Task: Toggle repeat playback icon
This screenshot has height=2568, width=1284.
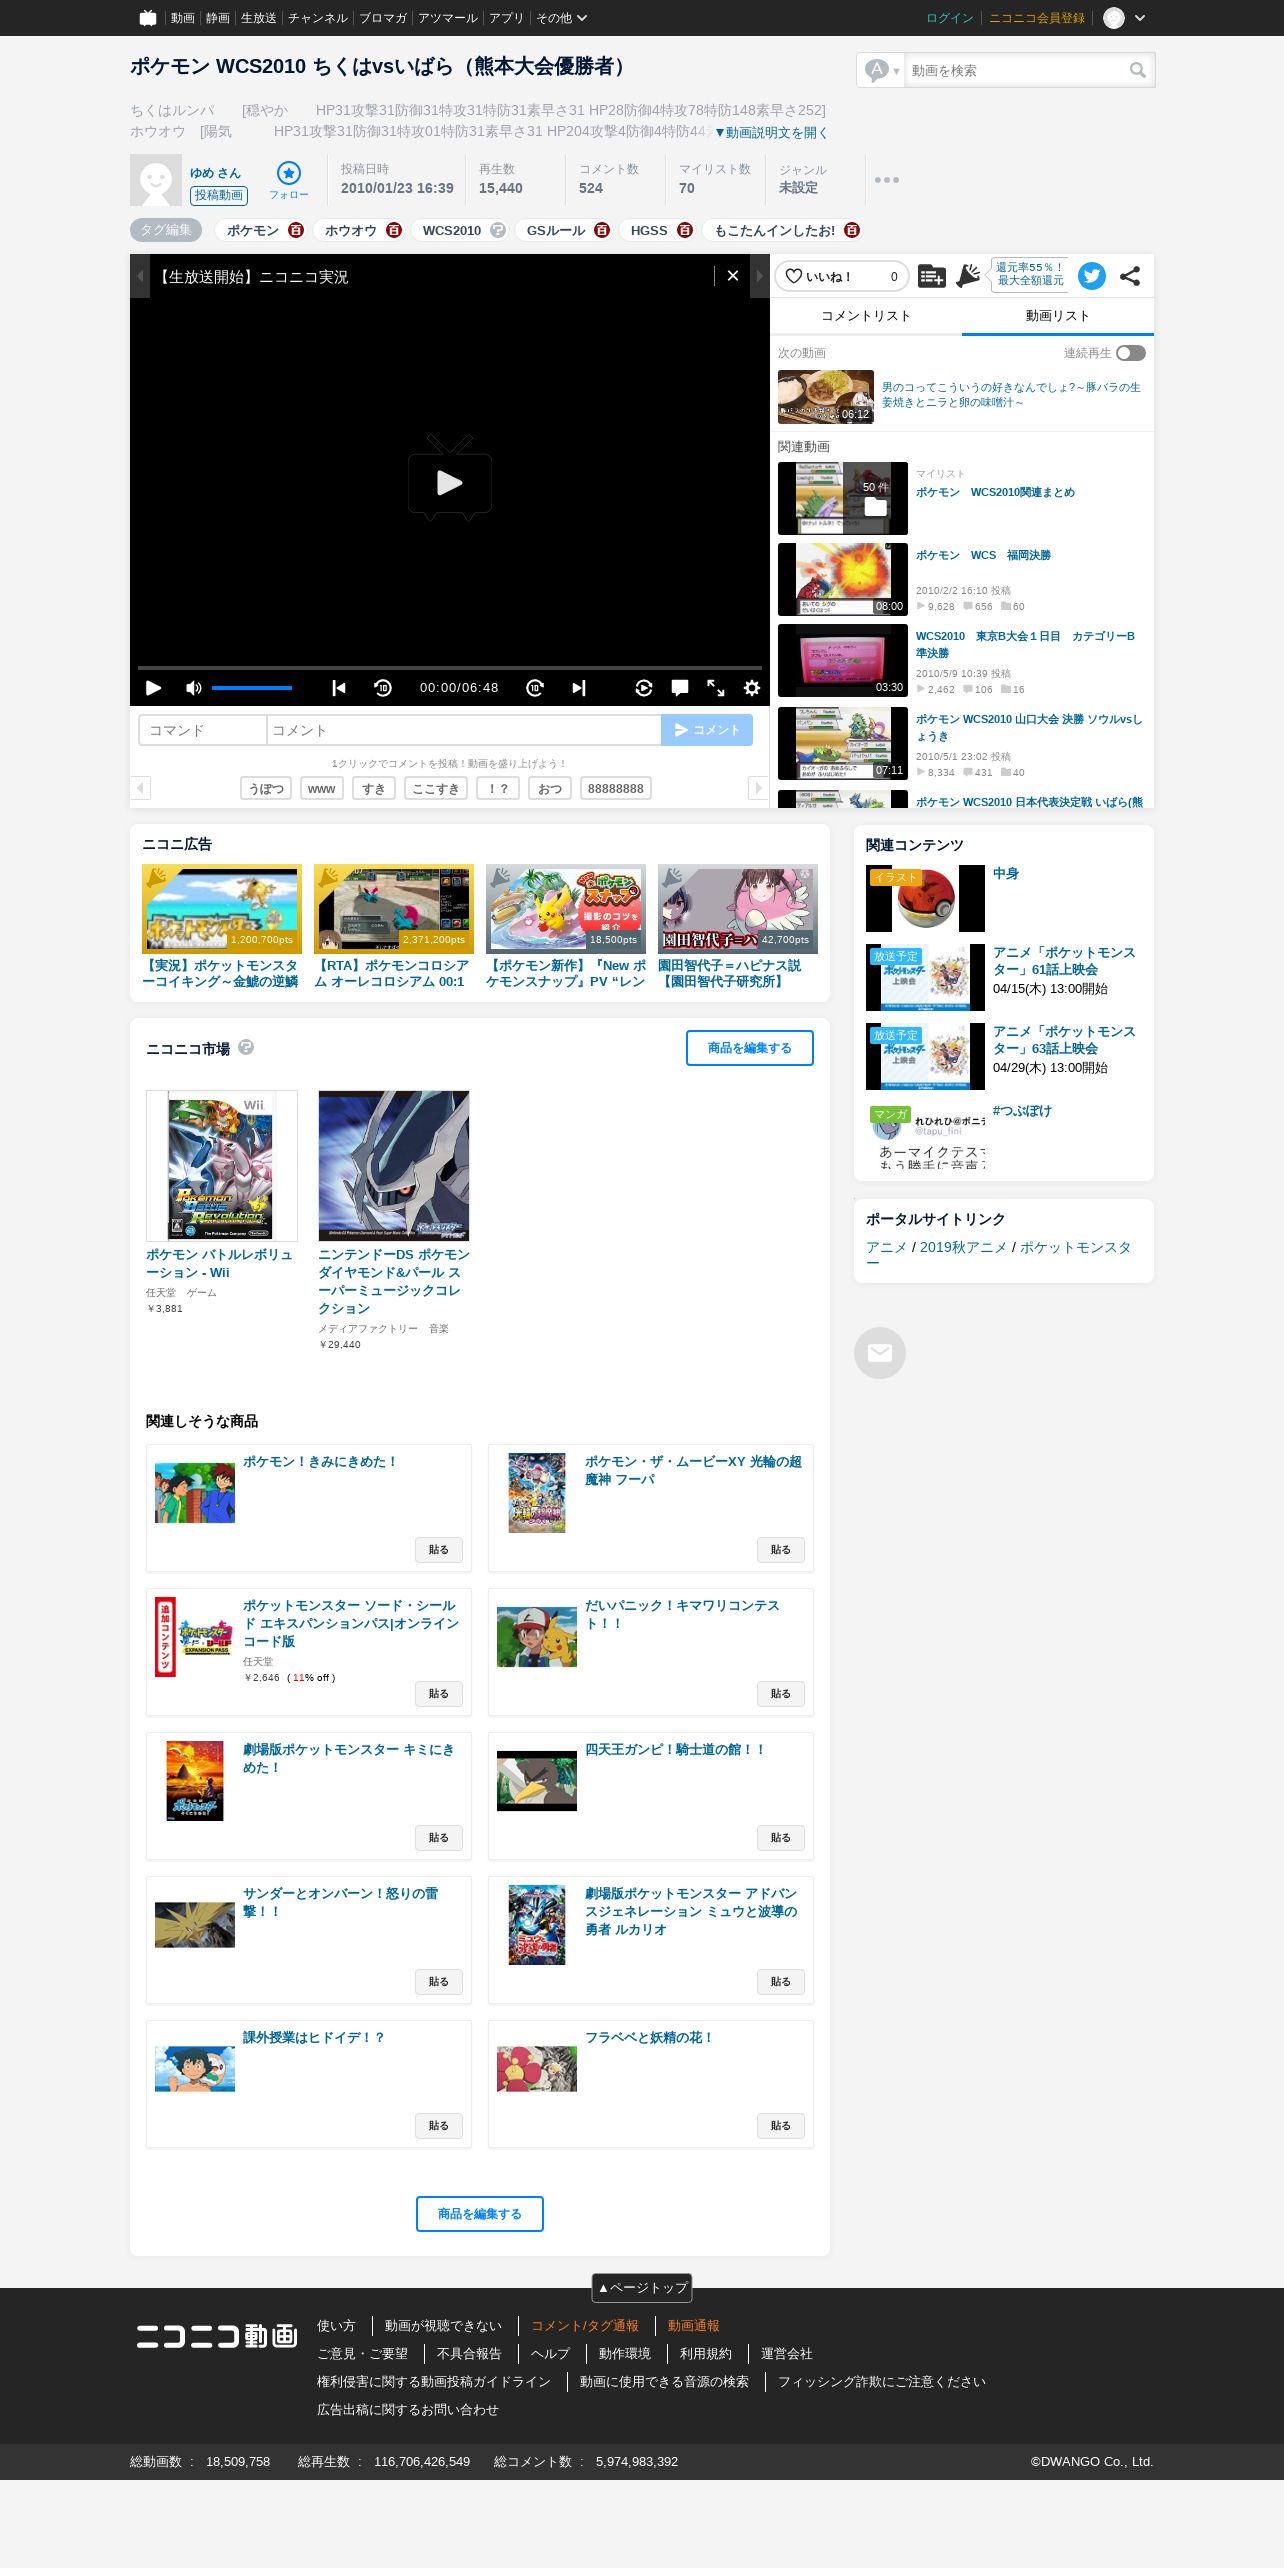Action: coord(644,688)
